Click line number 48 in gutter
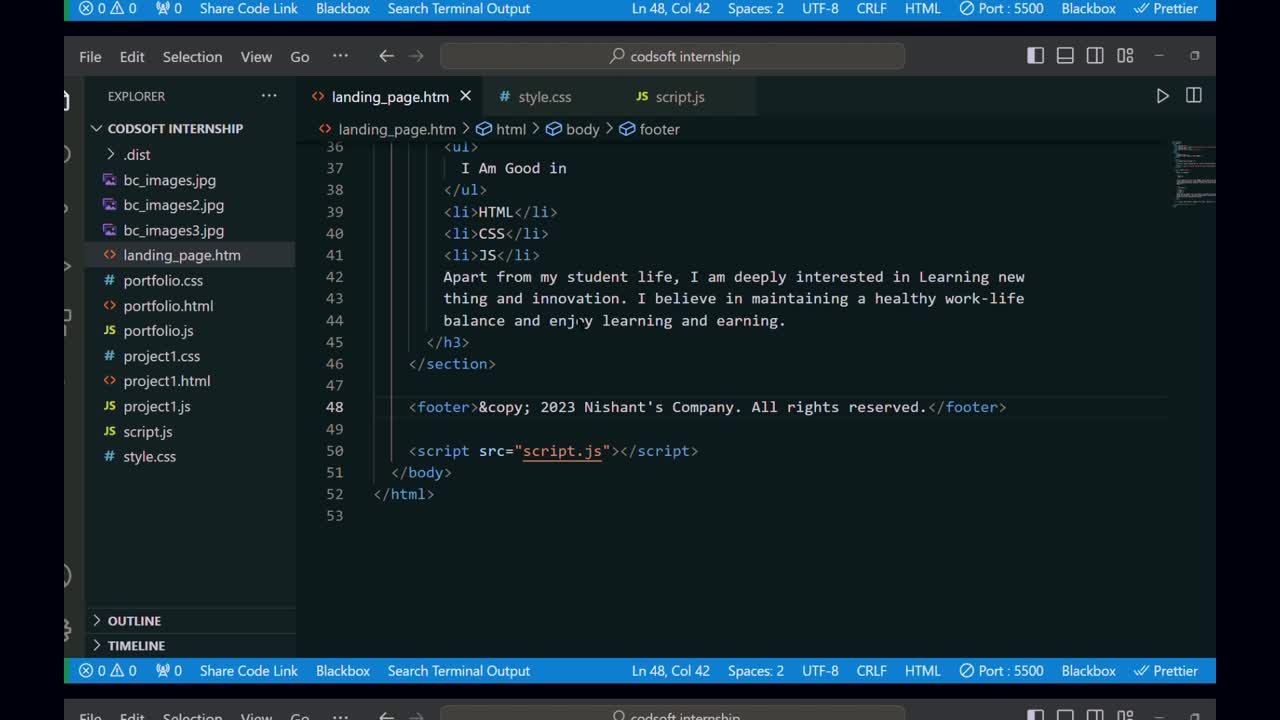Screen dimensions: 1280x720 coord(334,407)
